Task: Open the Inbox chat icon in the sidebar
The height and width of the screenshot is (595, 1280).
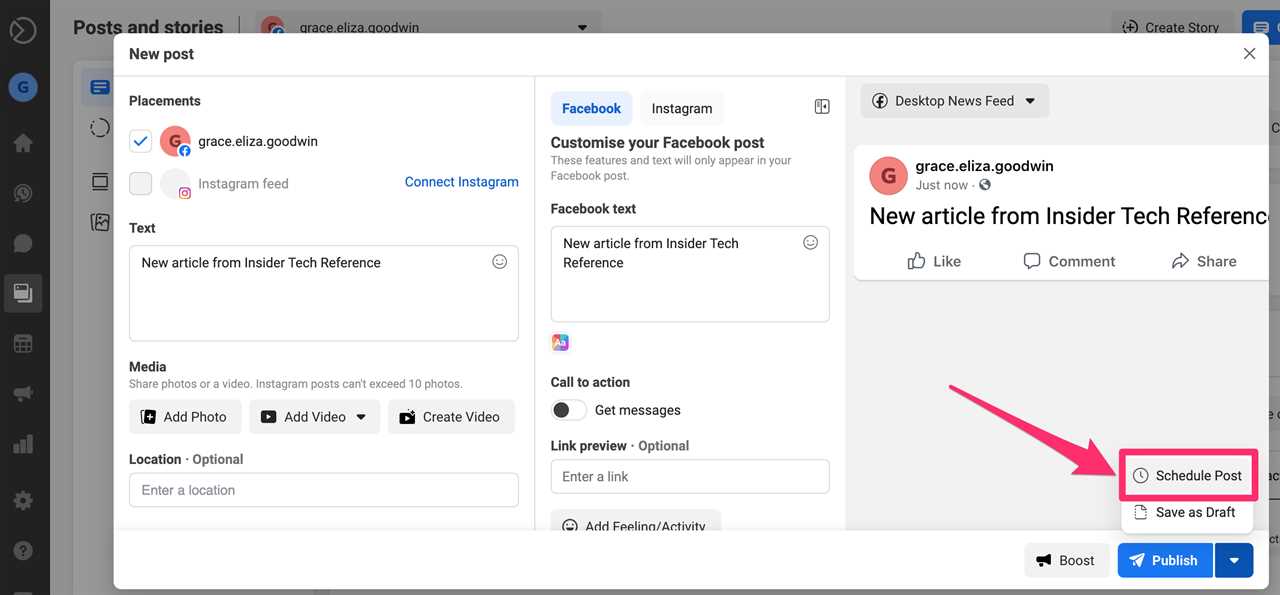Action: [23, 242]
